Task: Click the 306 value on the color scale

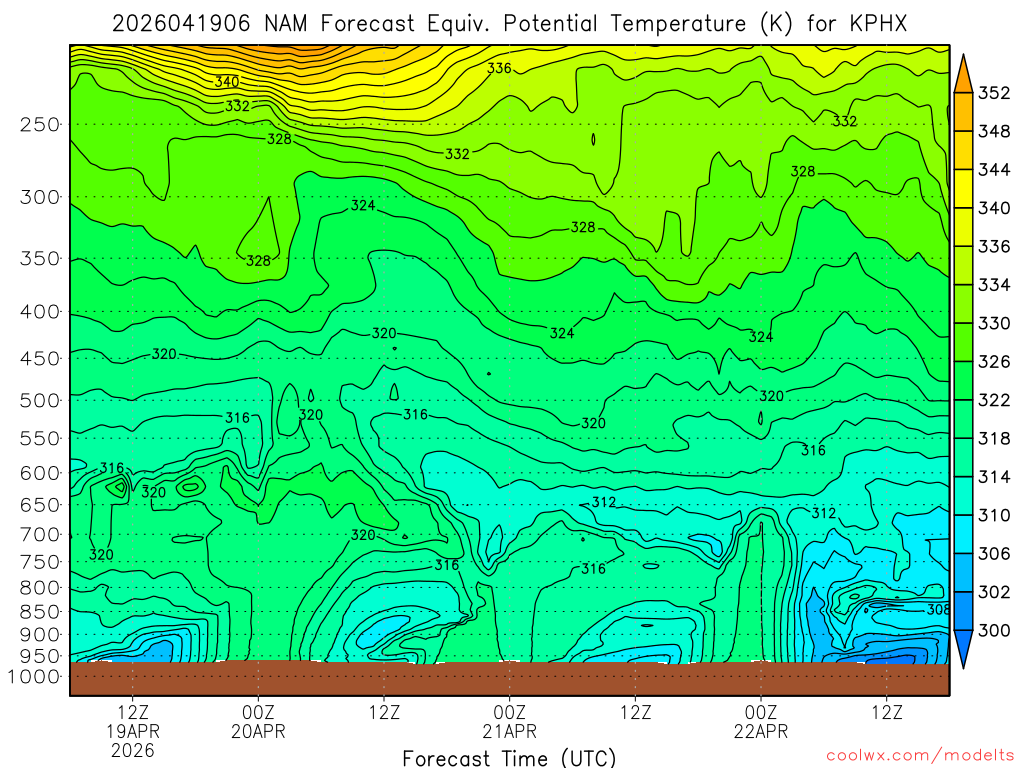Action: (x=994, y=554)
